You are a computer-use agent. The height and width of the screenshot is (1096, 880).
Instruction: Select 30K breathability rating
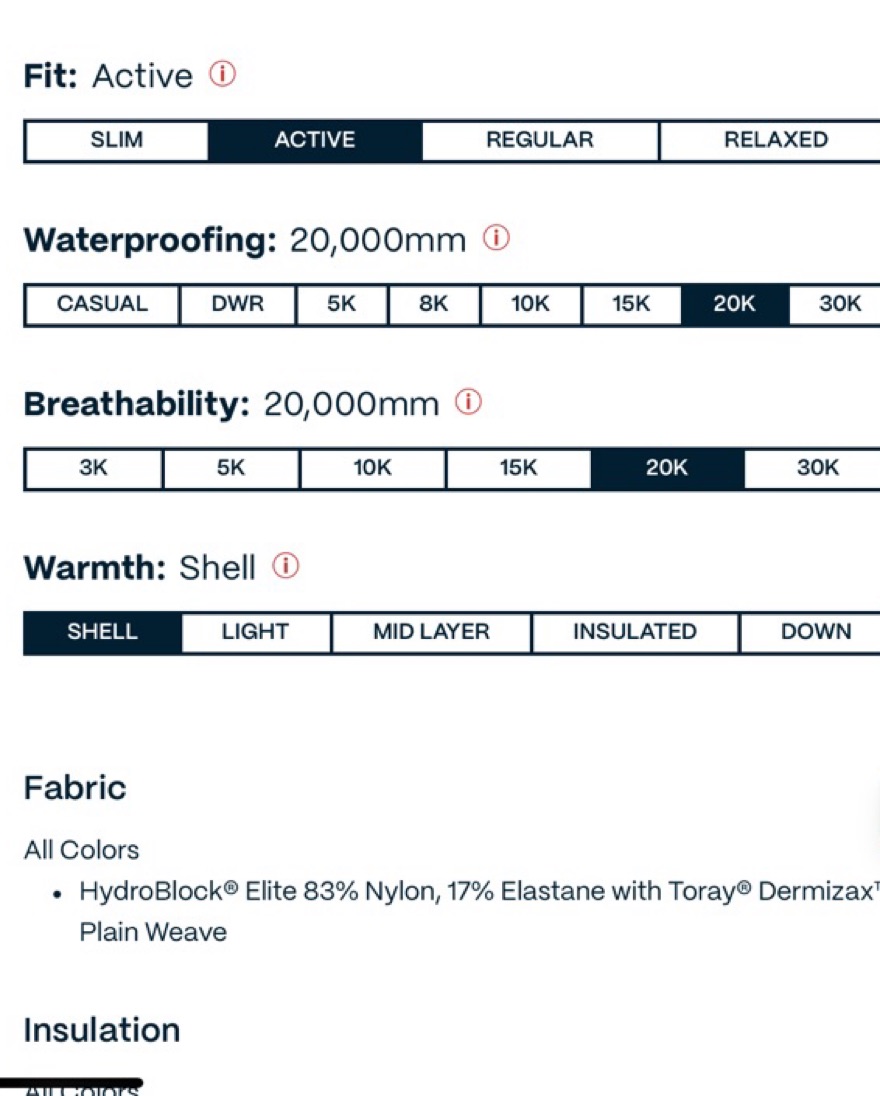pos(813,468)
